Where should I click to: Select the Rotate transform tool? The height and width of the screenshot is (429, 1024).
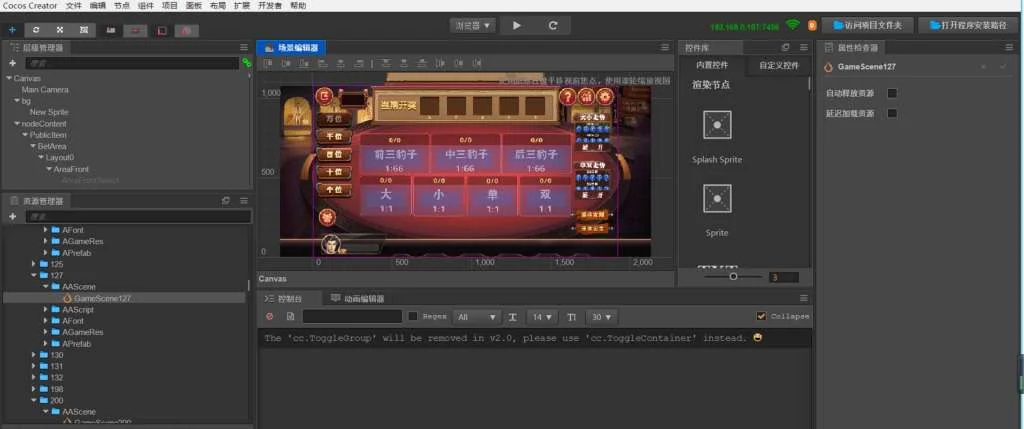(x=36, y=30)
